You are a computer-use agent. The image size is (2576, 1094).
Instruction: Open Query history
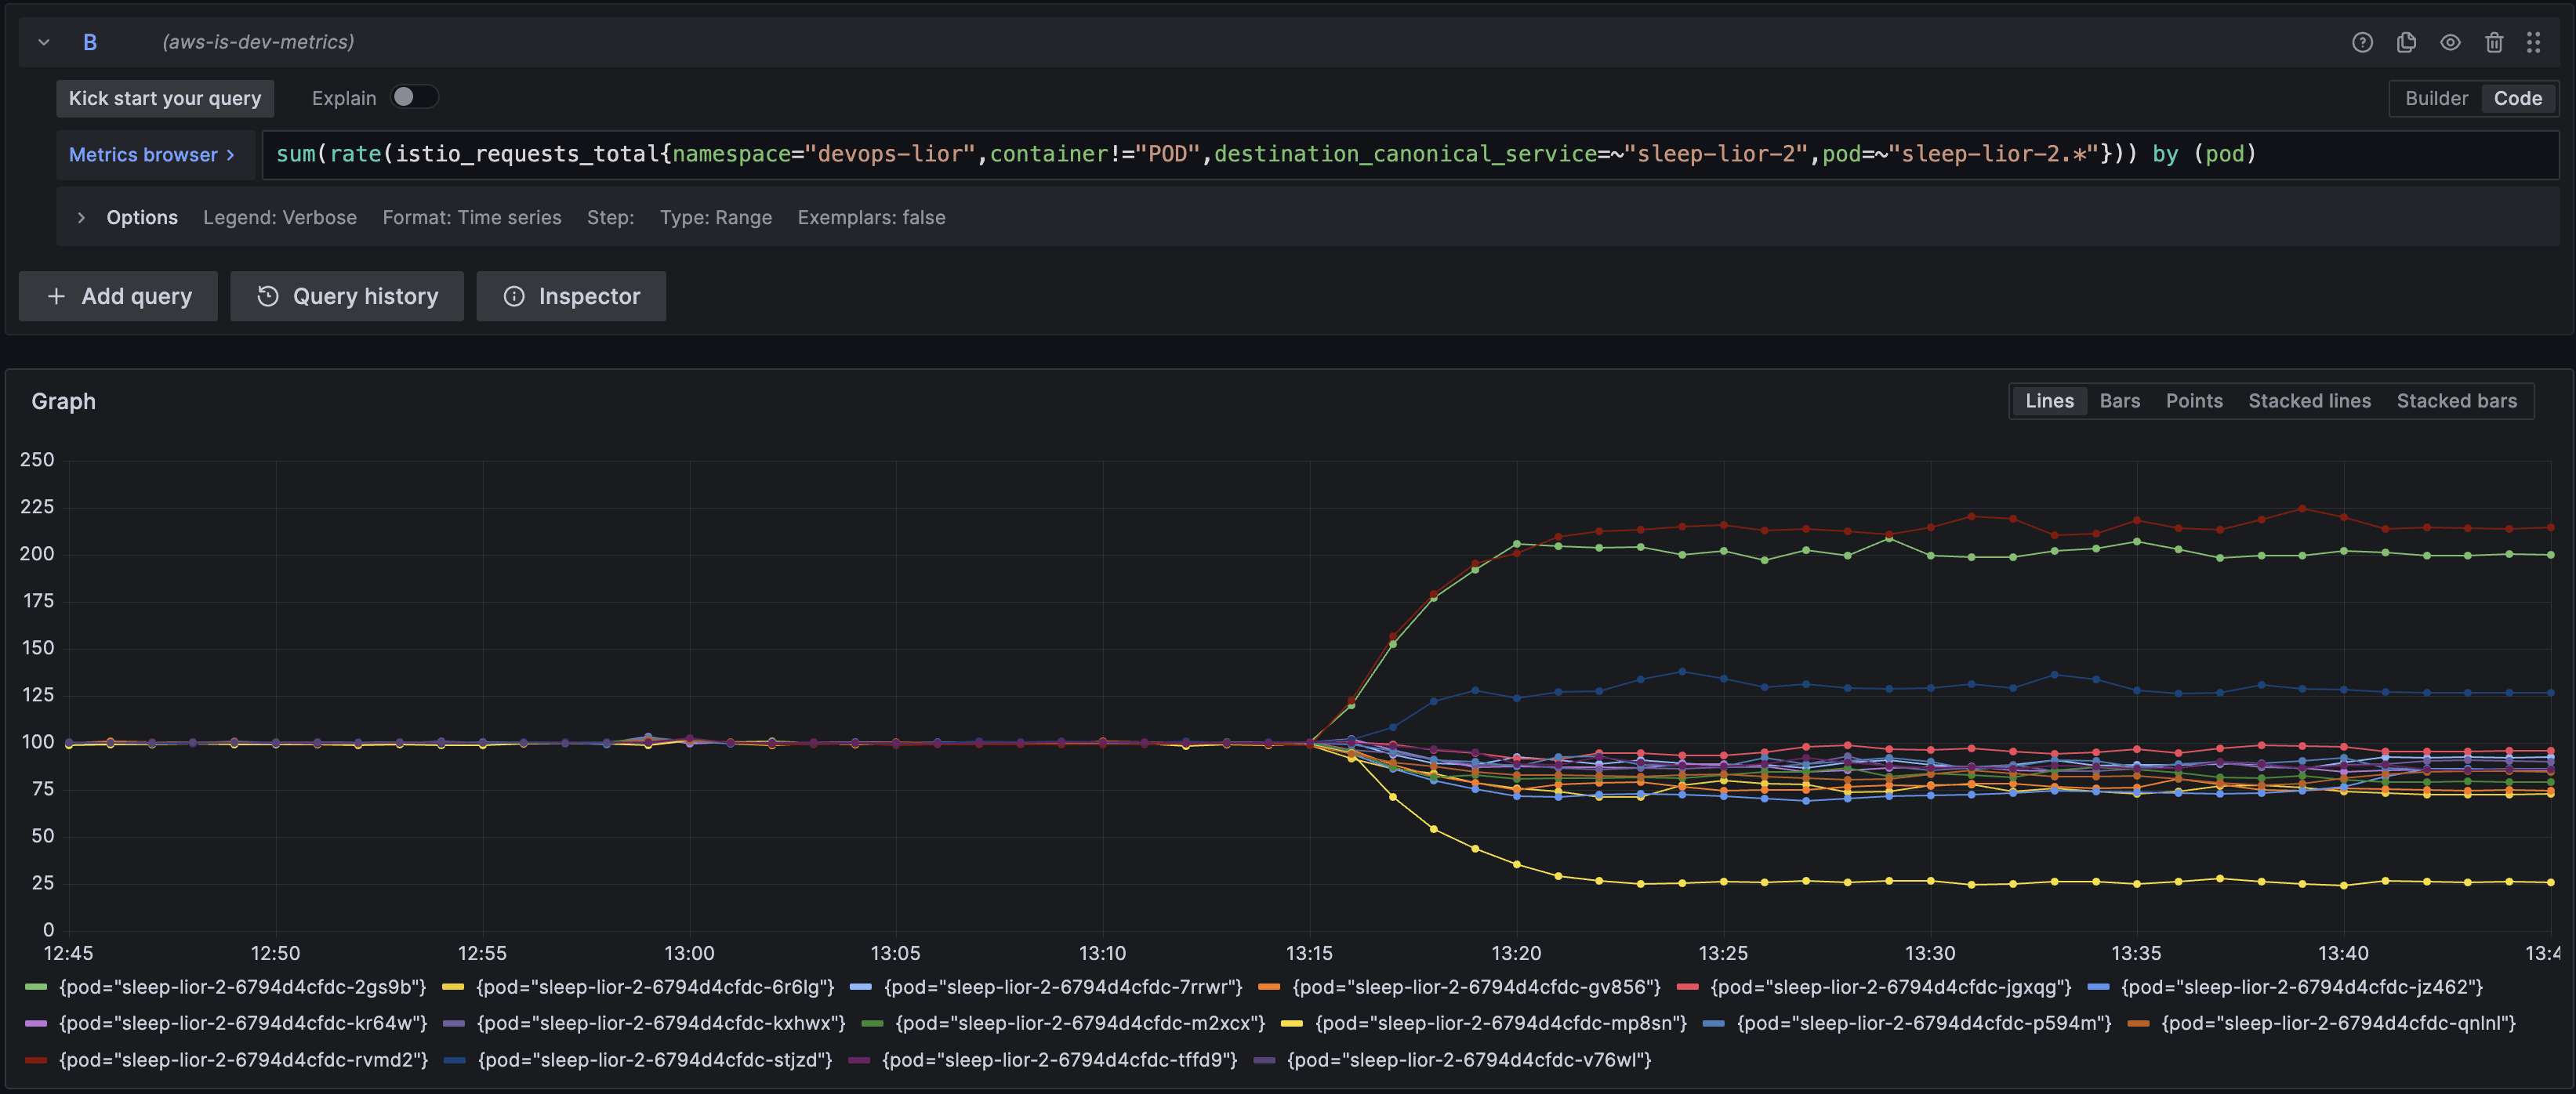[x=347, y=296]
